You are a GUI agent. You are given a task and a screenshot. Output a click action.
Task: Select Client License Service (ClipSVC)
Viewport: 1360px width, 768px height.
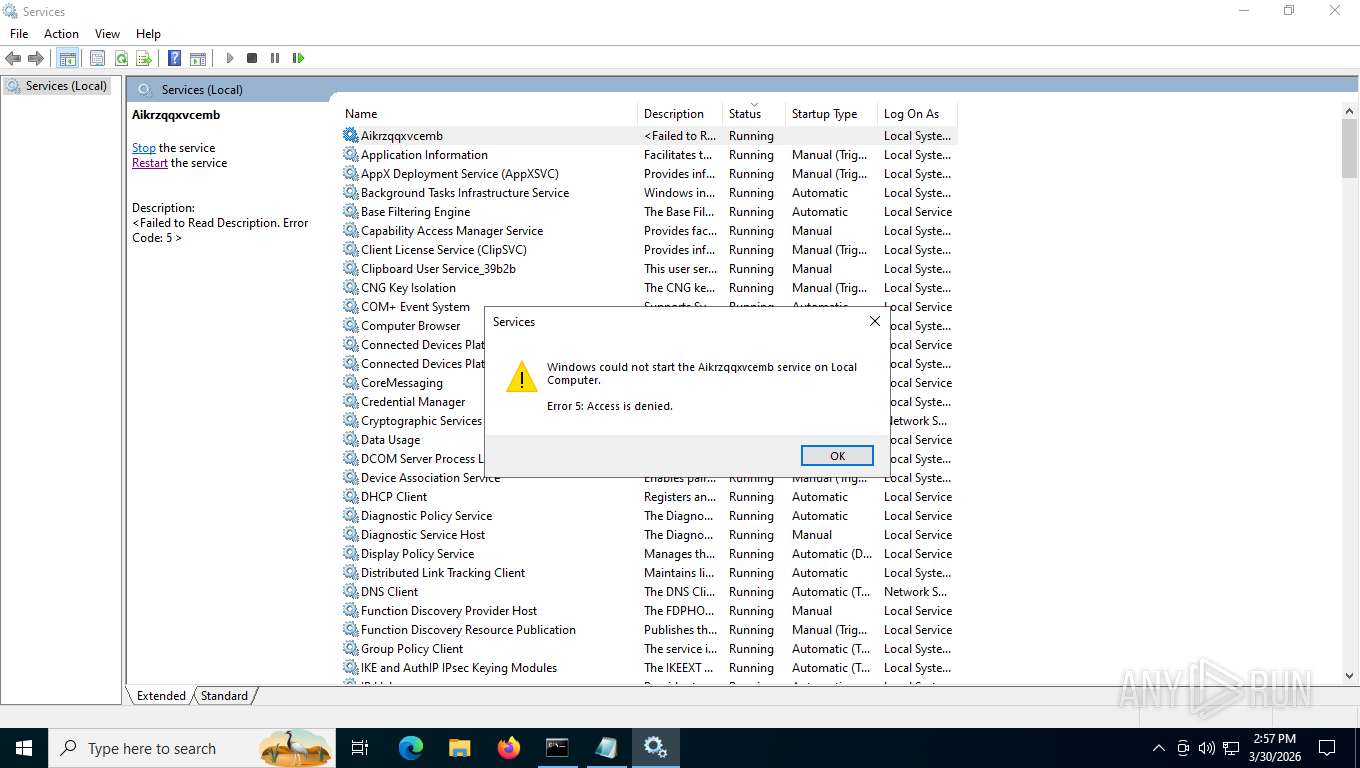pos(649,250)
